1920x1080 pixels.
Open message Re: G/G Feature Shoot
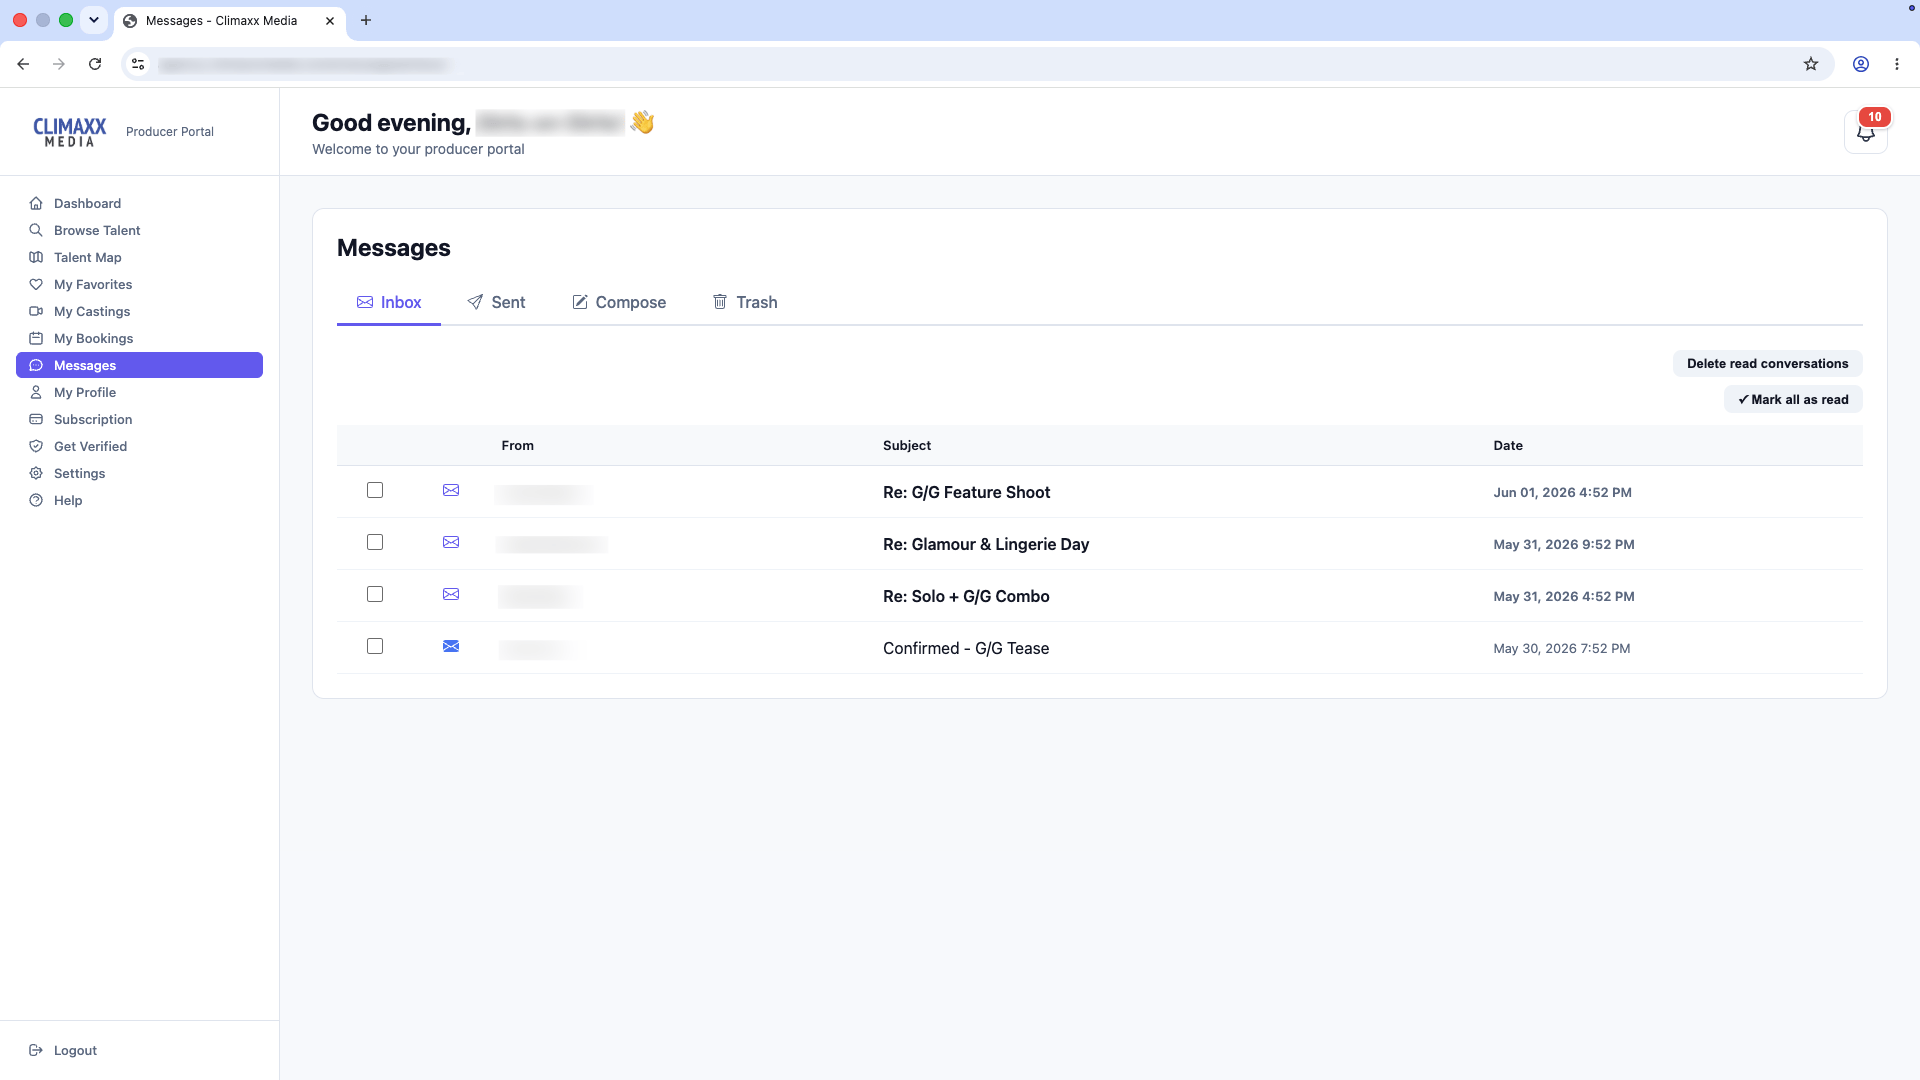(x=966, y=492)
